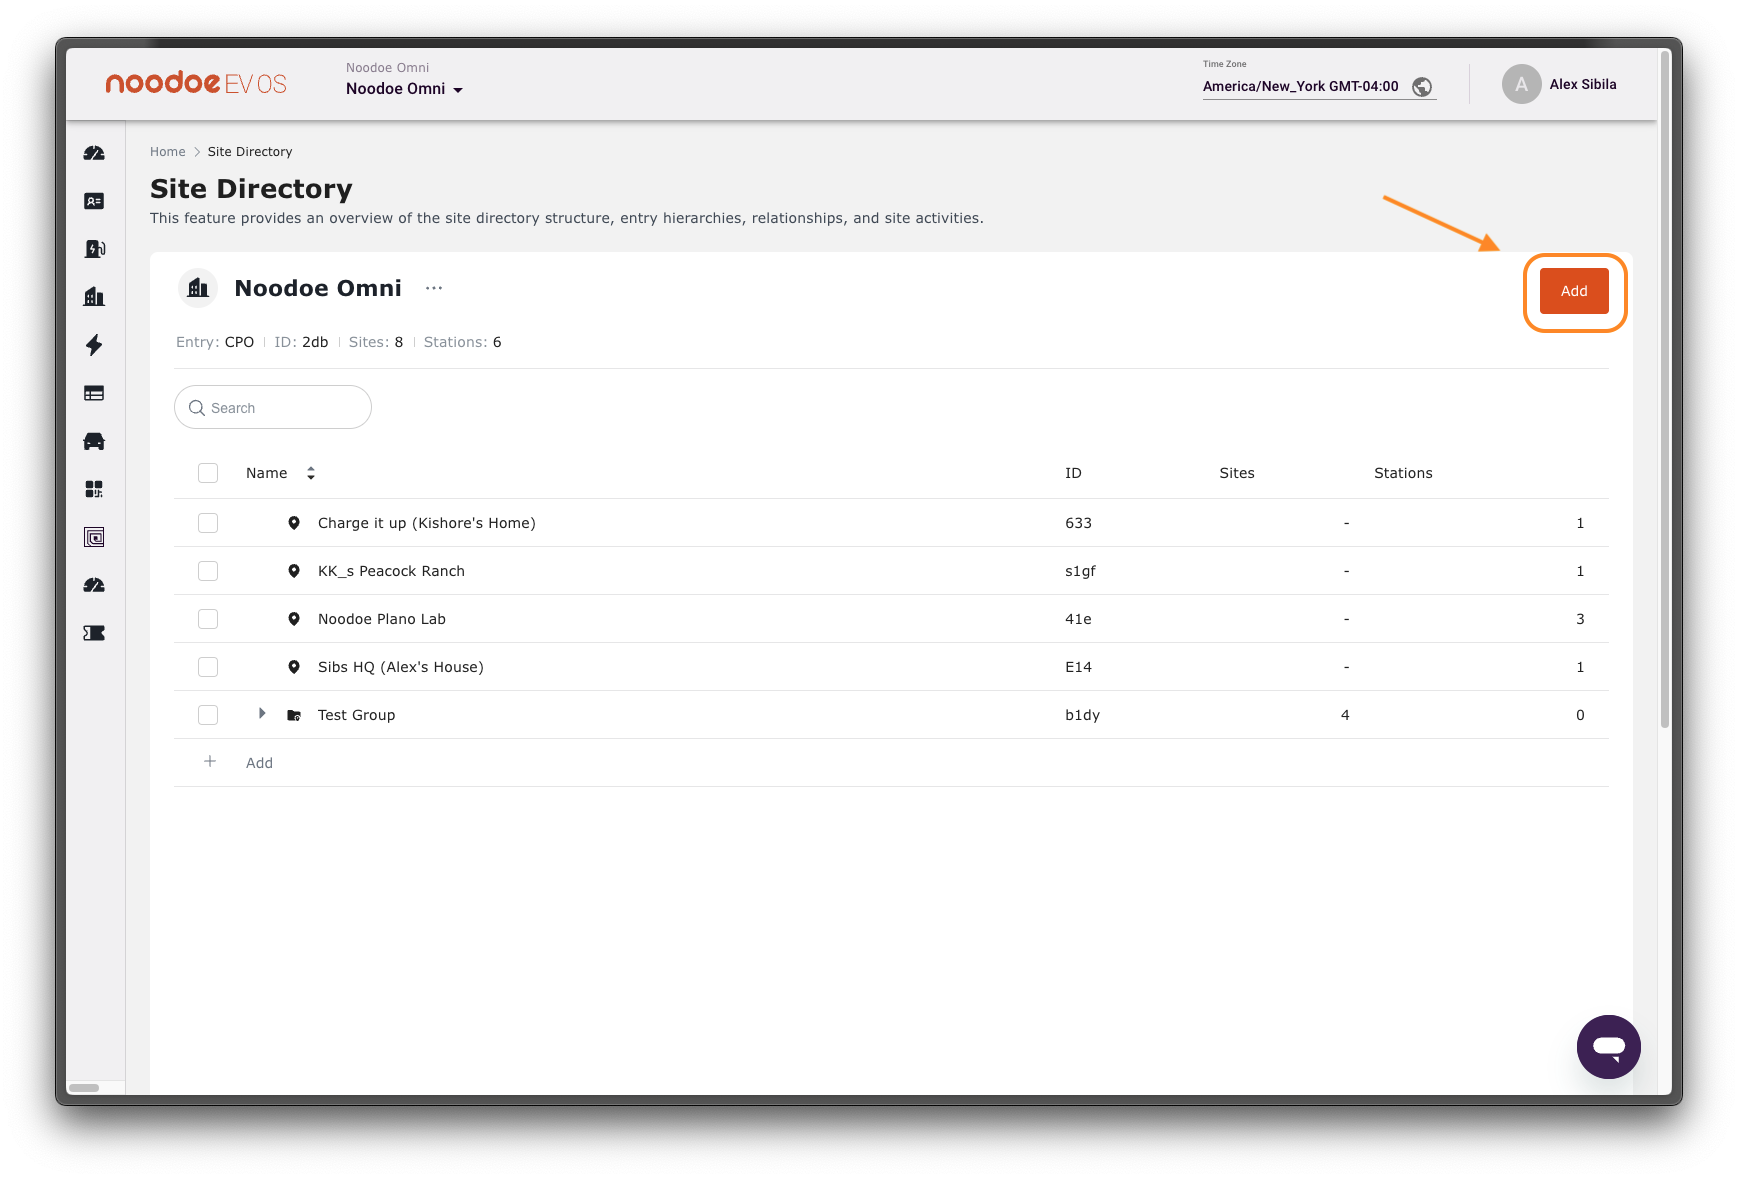Screen dimensions: 1738x1179
Task: Click the orange Add button
Action: tap(1573, 291)
